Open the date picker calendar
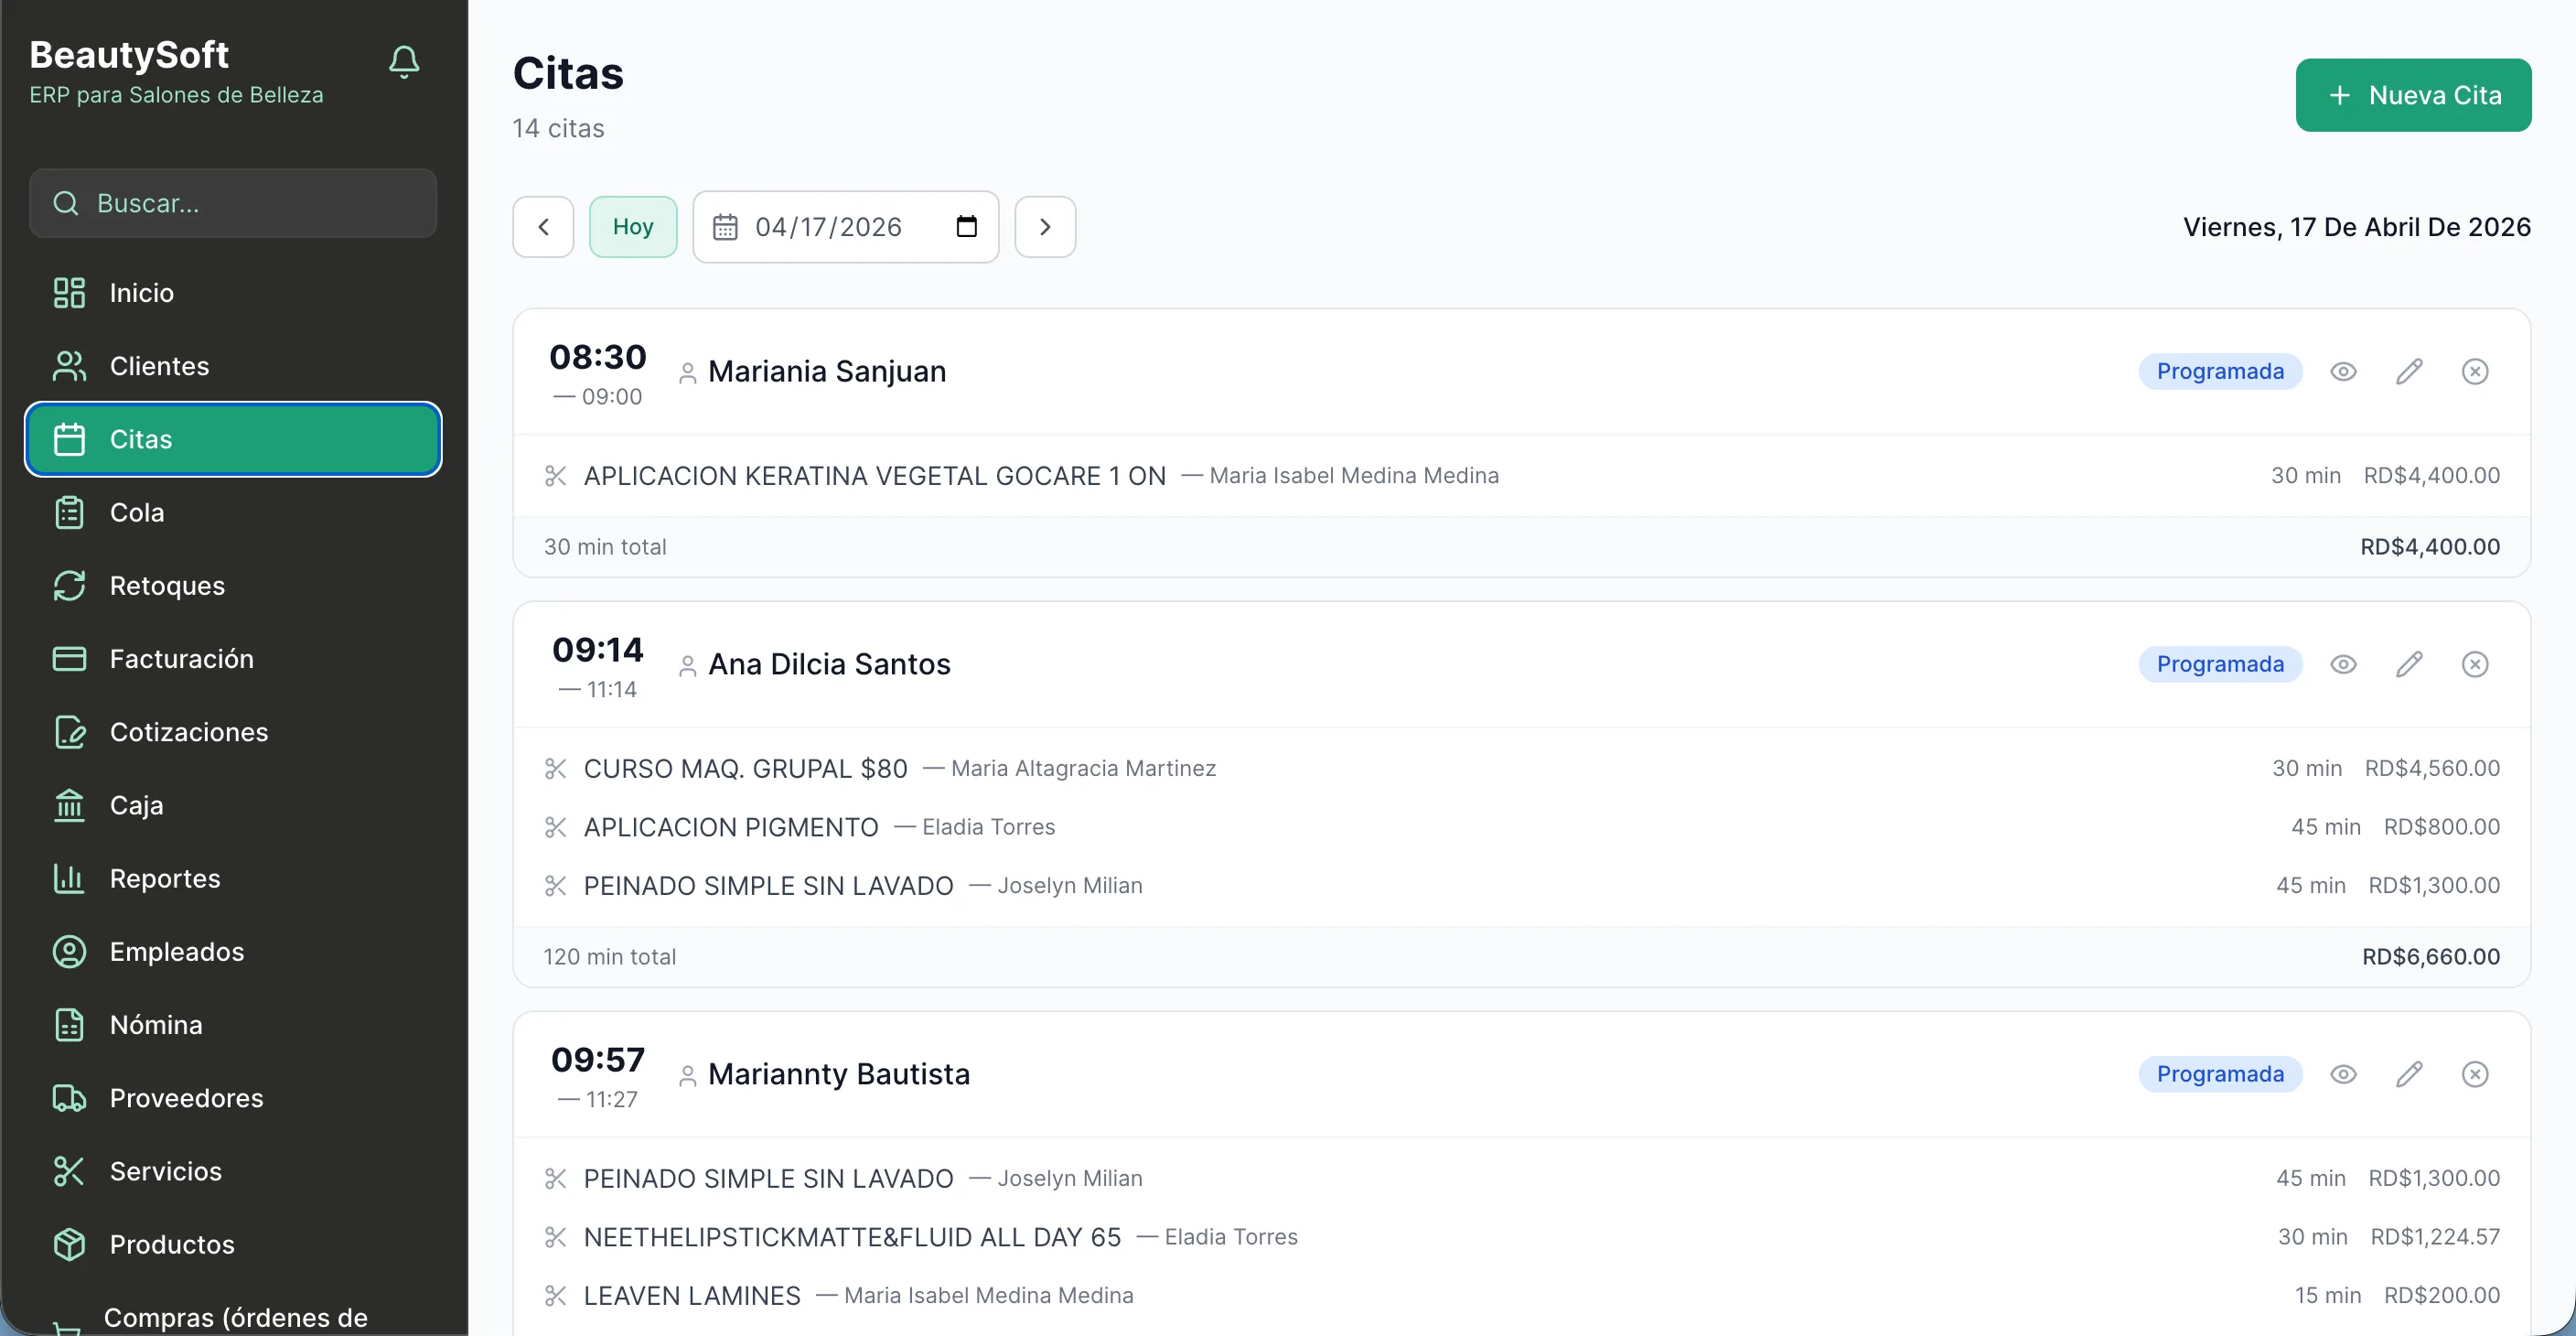The height and width of the screenshot is (1336, 2576). pyautogui.click(x=965, y=227)
